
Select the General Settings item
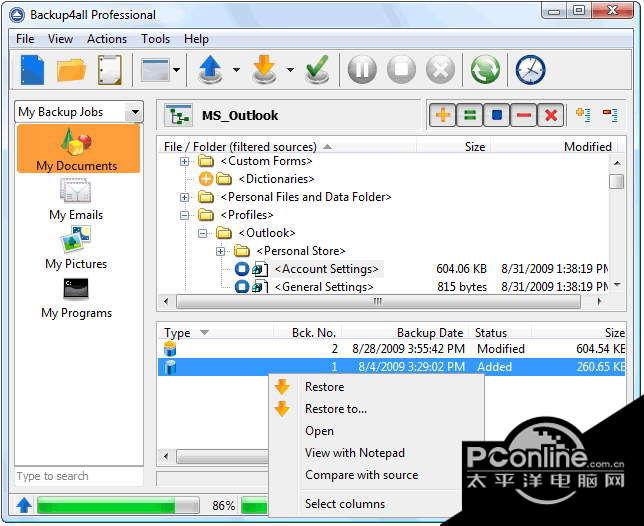(324, 287)
